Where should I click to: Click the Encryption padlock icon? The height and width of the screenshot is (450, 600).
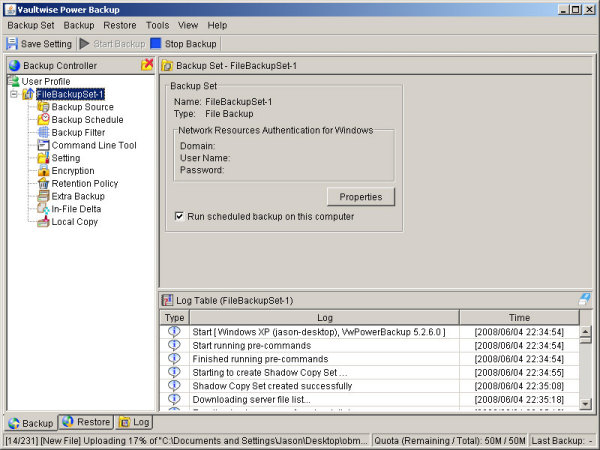[x=43, y=171]
